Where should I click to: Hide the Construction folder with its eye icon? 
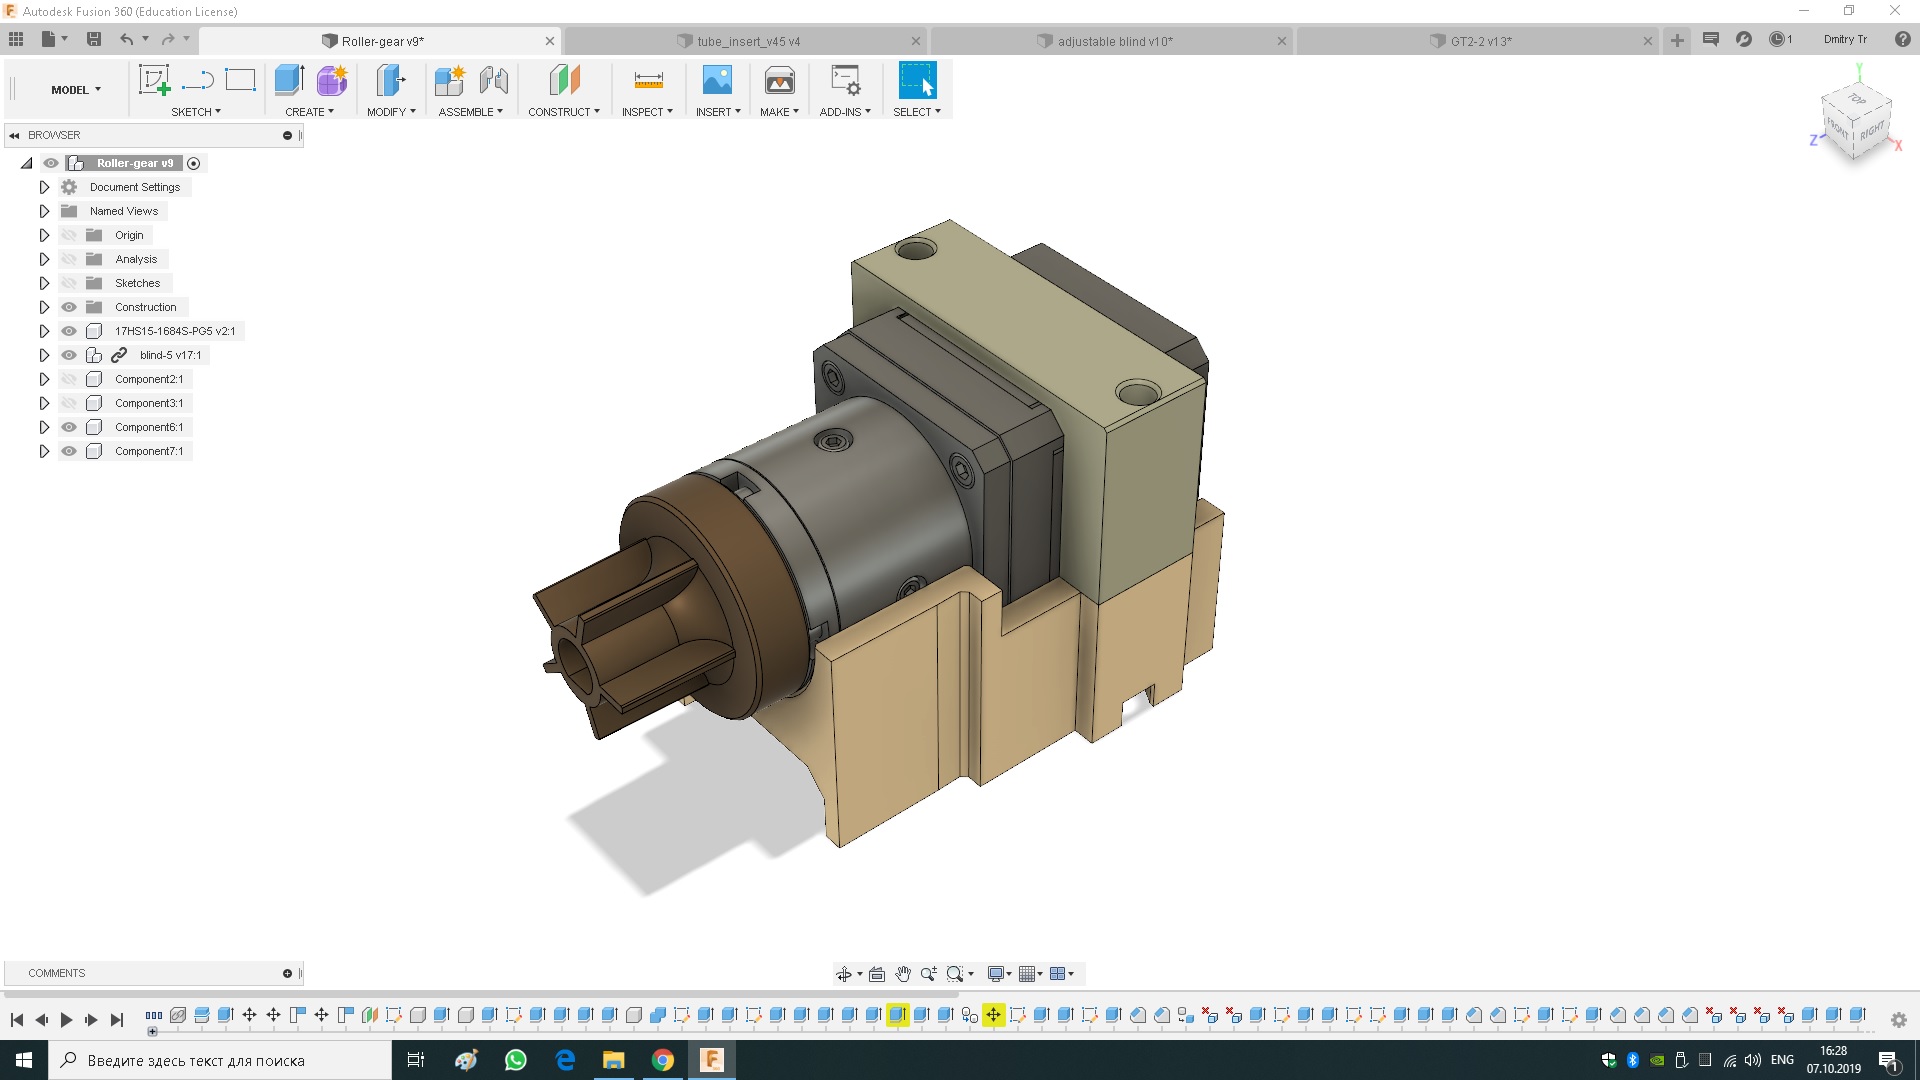[68, 307]
